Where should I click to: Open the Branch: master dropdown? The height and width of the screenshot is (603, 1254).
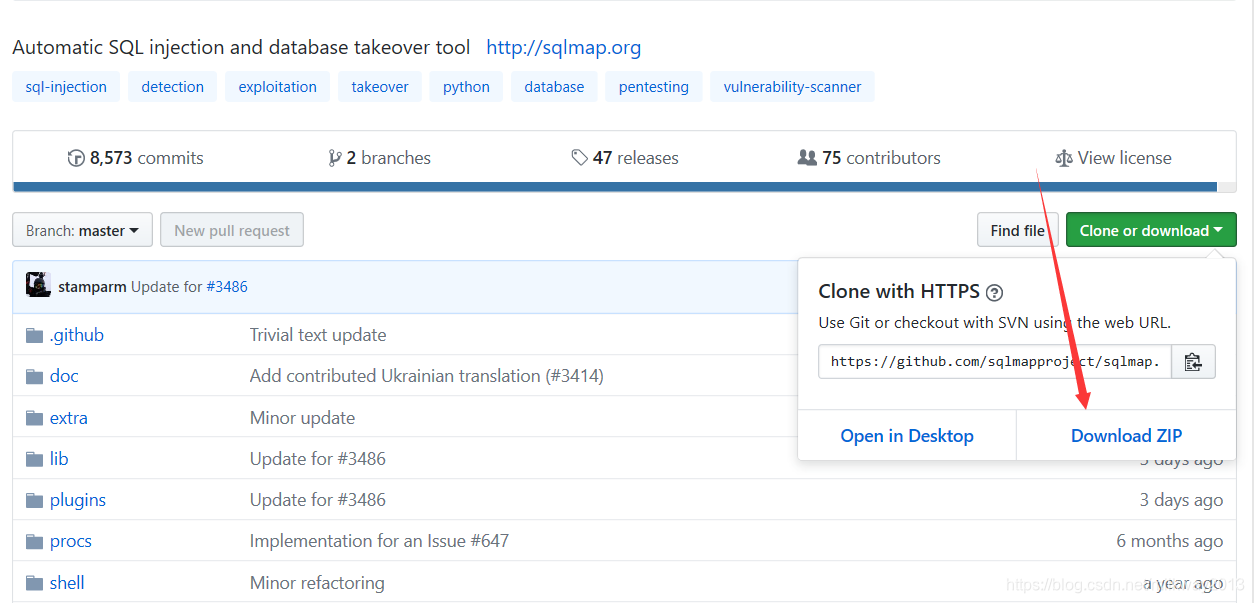click(x=83, y=230)
